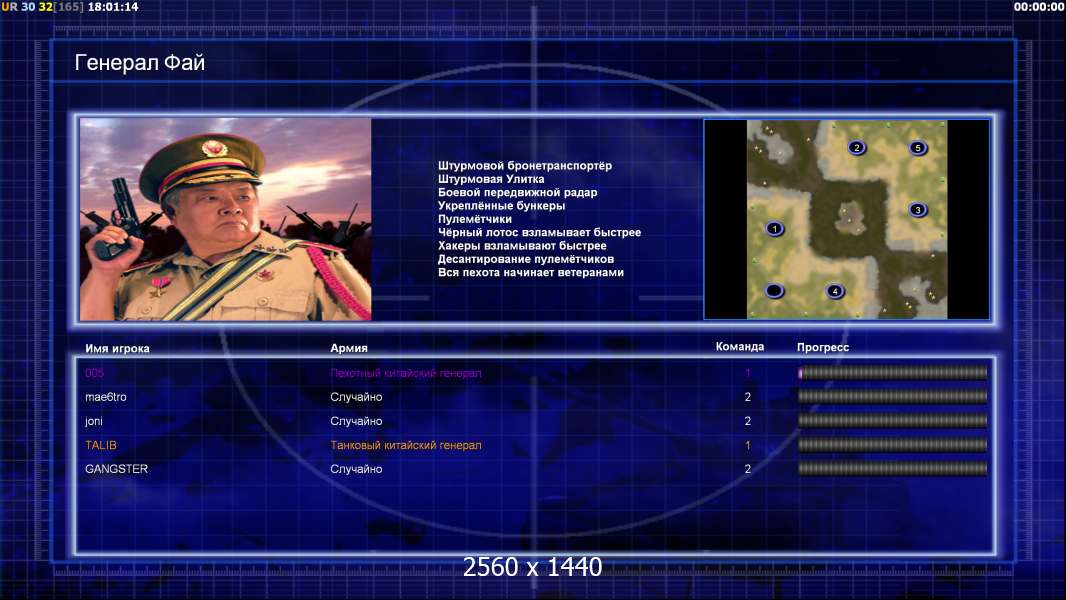Screen dimensions: 1066x600
Task: Click the Команда column header
Action: 740,347
